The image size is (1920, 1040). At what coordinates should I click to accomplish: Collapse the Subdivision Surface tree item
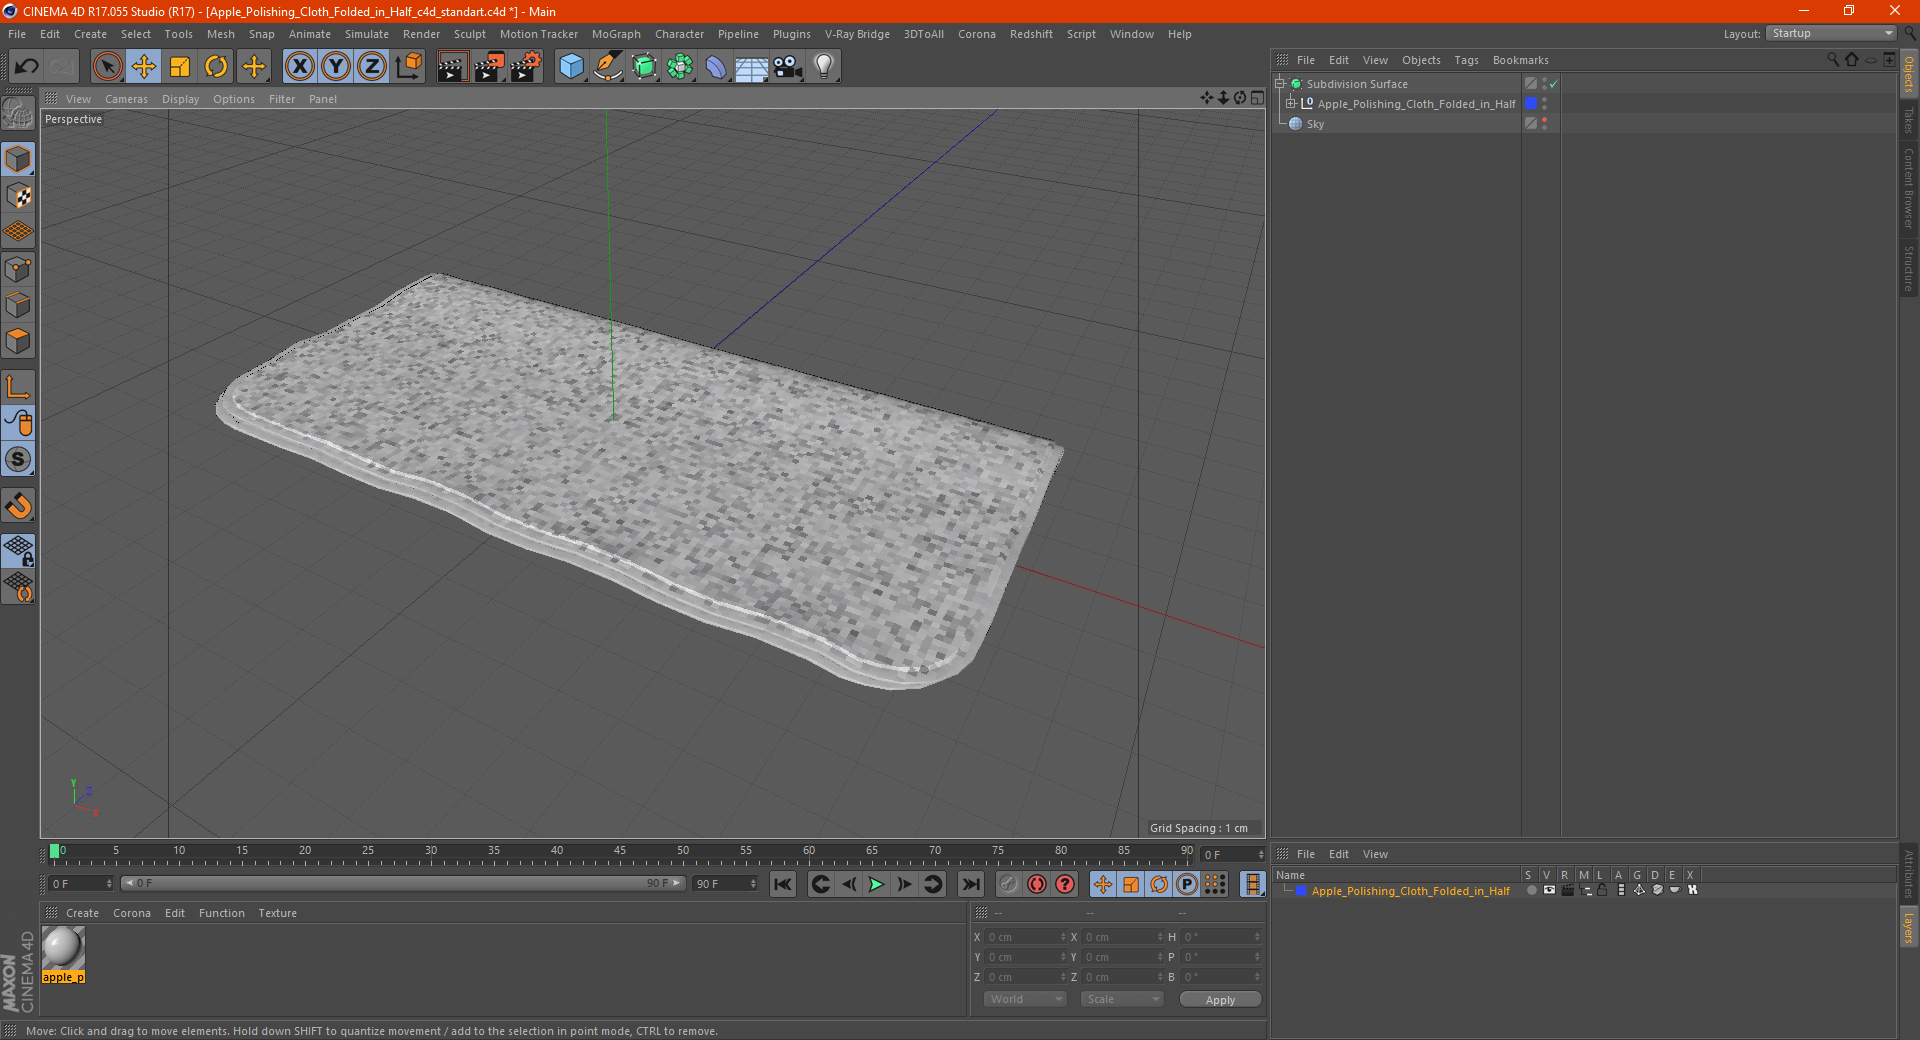[x=1280, y=84]
